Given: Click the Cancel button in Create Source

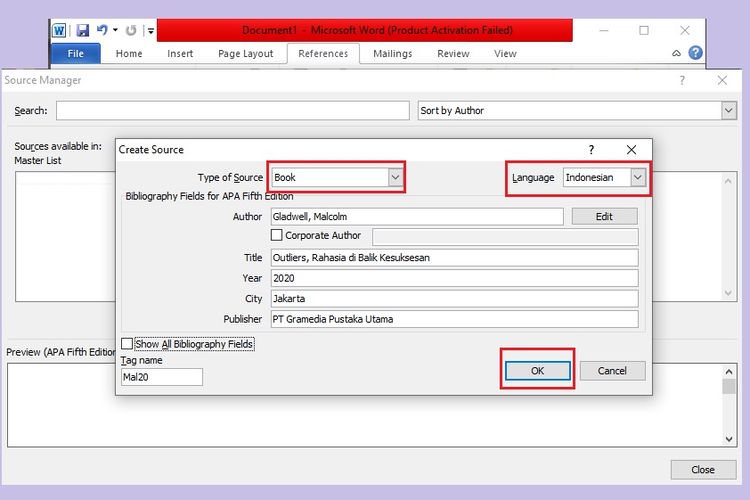Looking at the screenshot, I should click(612, 371).
